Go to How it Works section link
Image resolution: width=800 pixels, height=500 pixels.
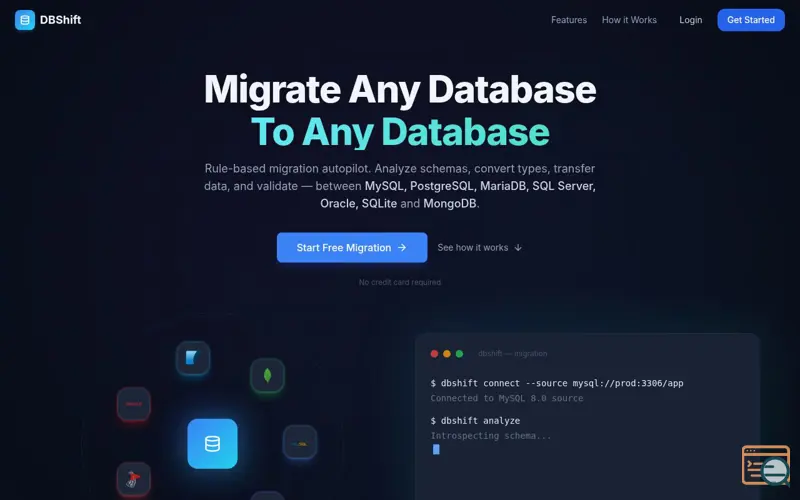[x=629, y=20]
